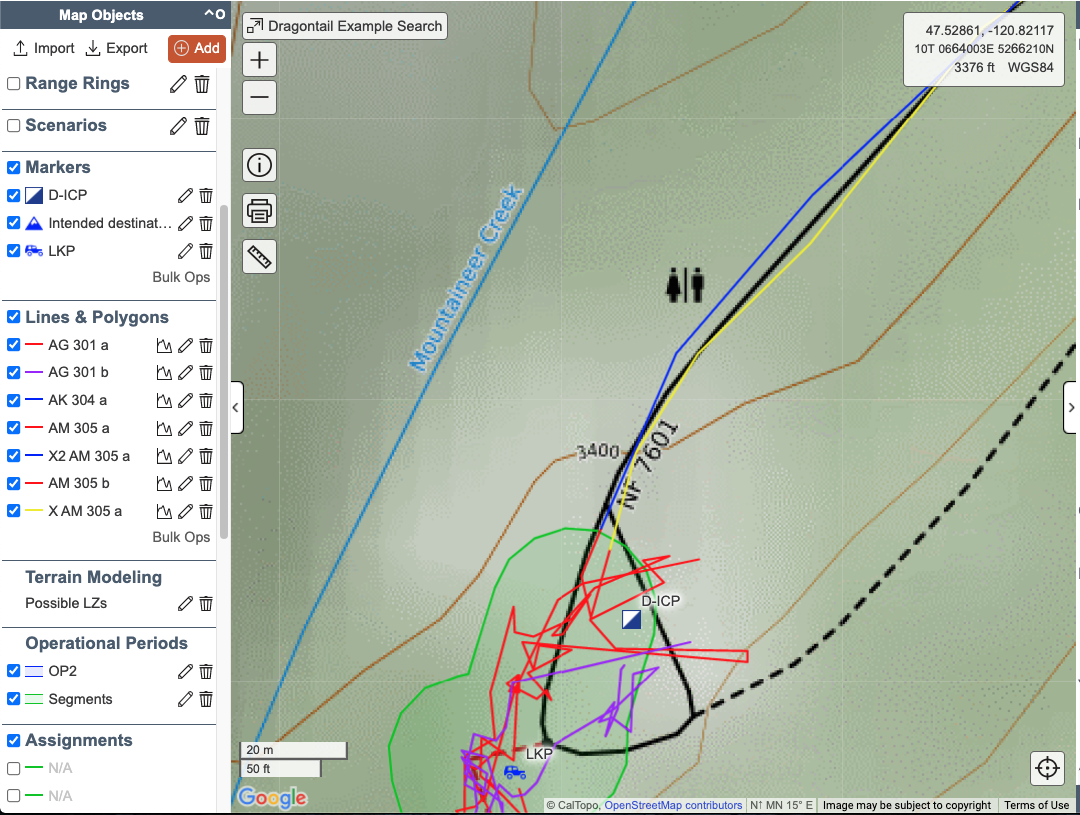Hide the LKP marker
Viewport: 1080px width, 815px height.
[13, 251]
